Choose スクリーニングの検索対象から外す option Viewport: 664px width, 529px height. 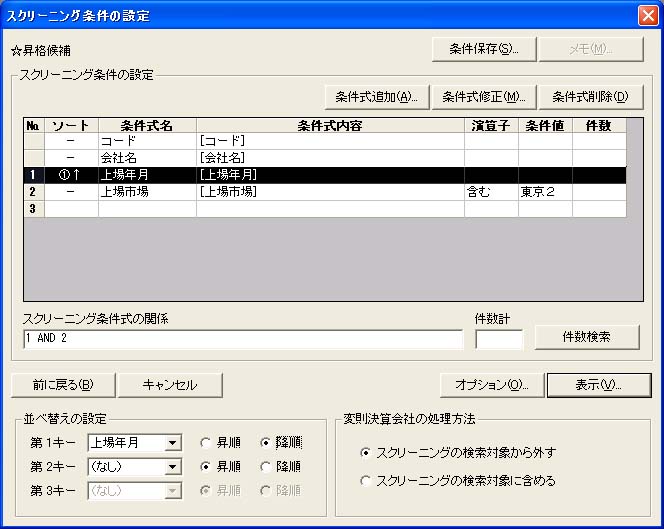[366, 453]
